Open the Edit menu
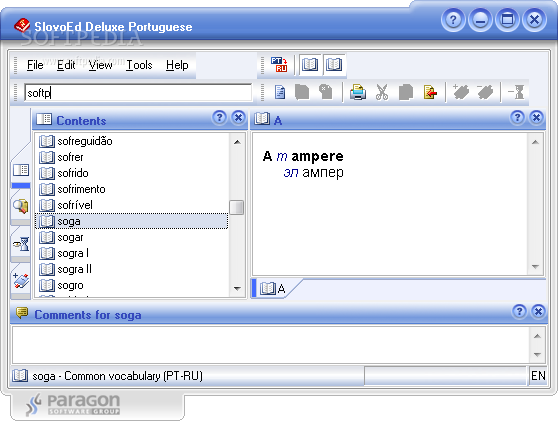The width and height of the screenshot is (558, 421). pos(66,65)
